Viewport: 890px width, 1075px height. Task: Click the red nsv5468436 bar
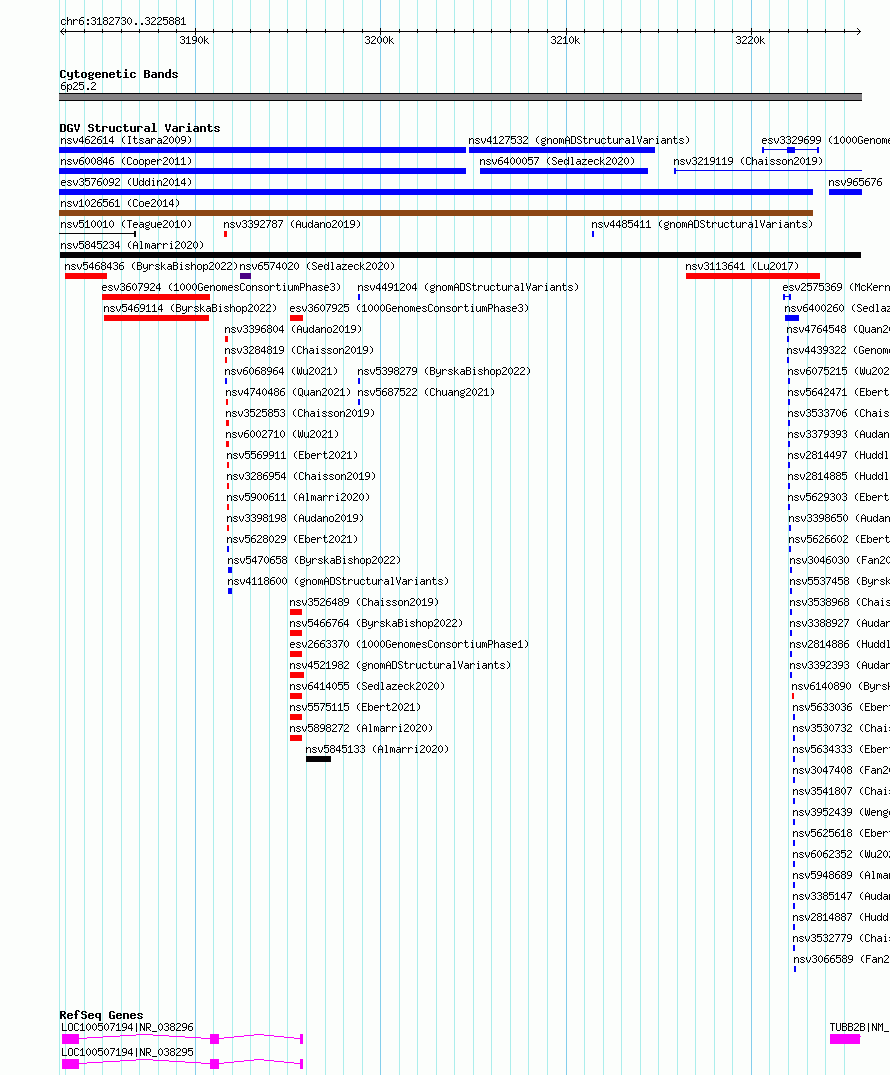(x=86, y=276)
